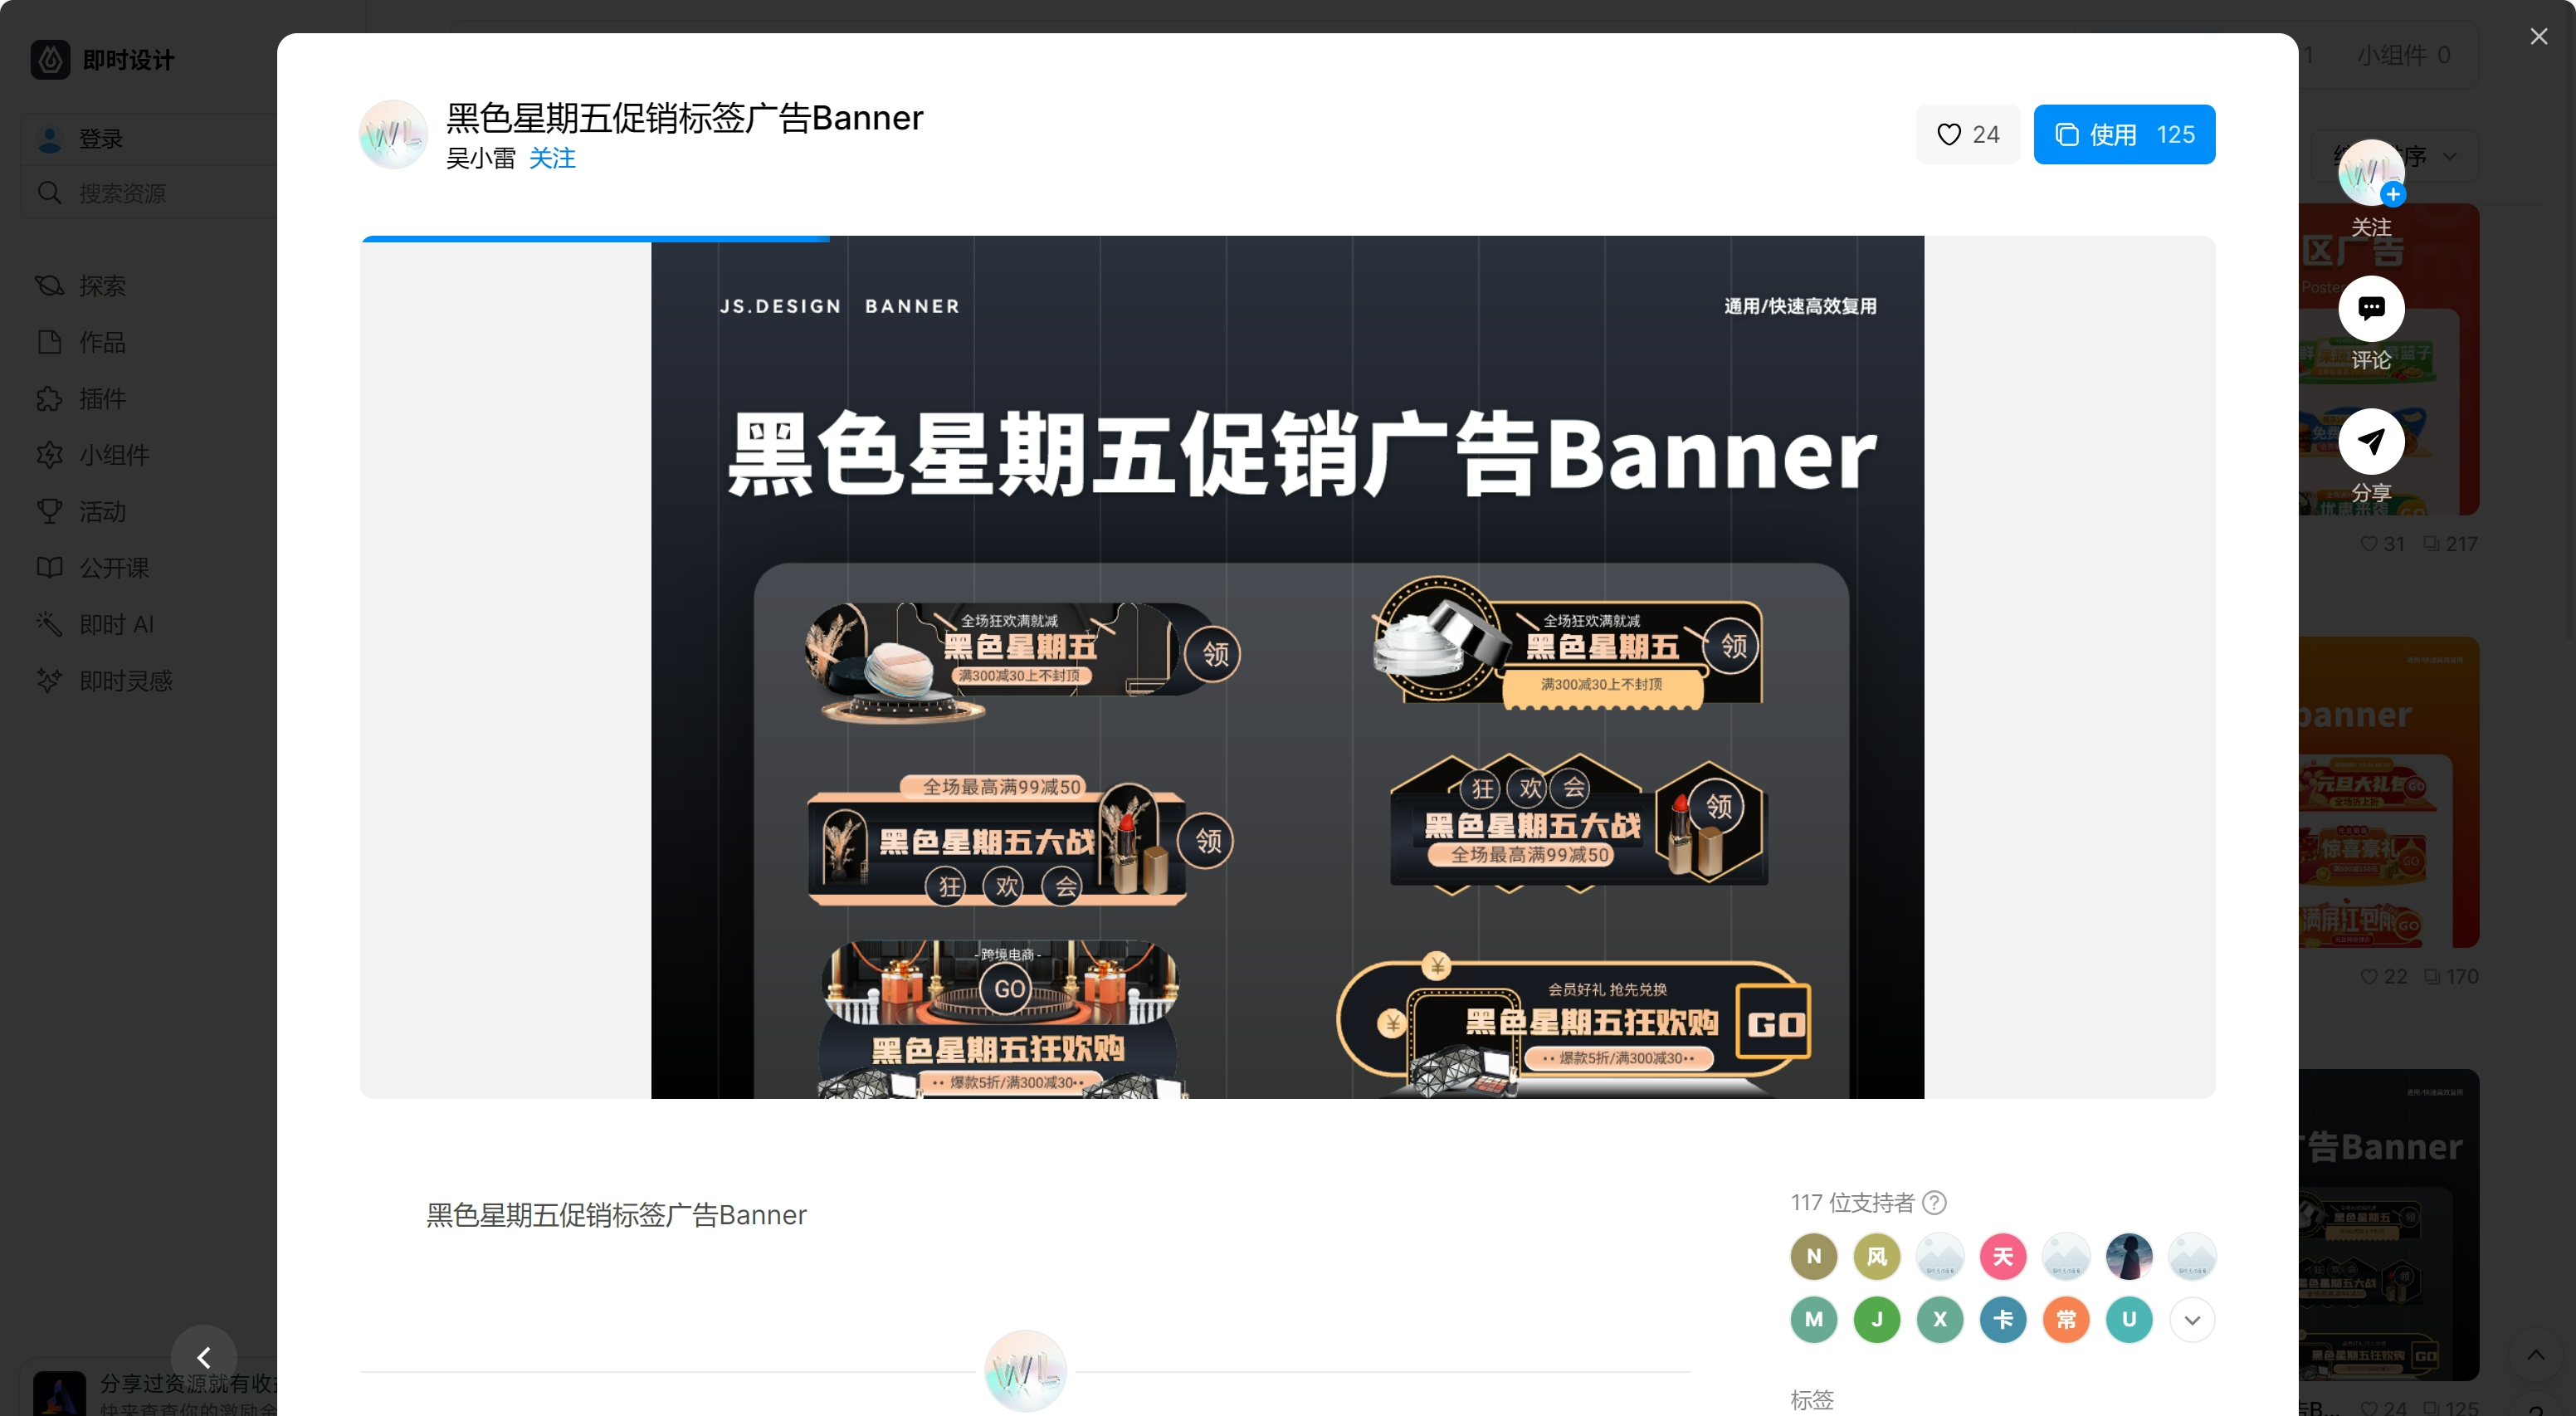2576x1416 pixels.
Task: Click supporter avatar X
Action: 1940,1320
